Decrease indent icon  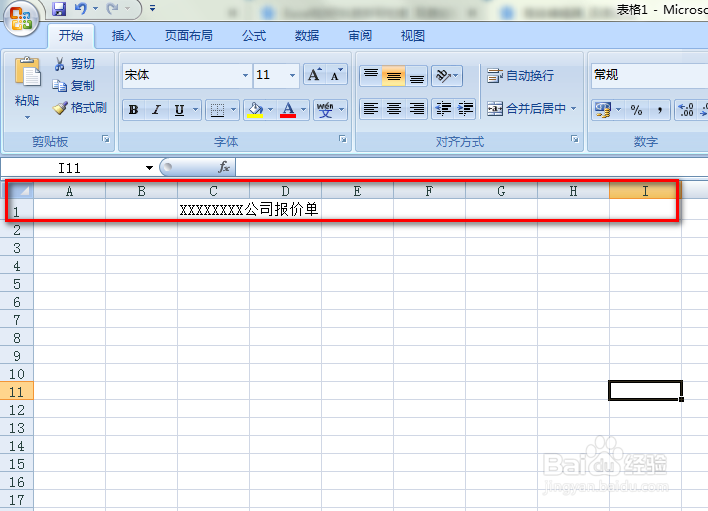click(x=443, y=109)
